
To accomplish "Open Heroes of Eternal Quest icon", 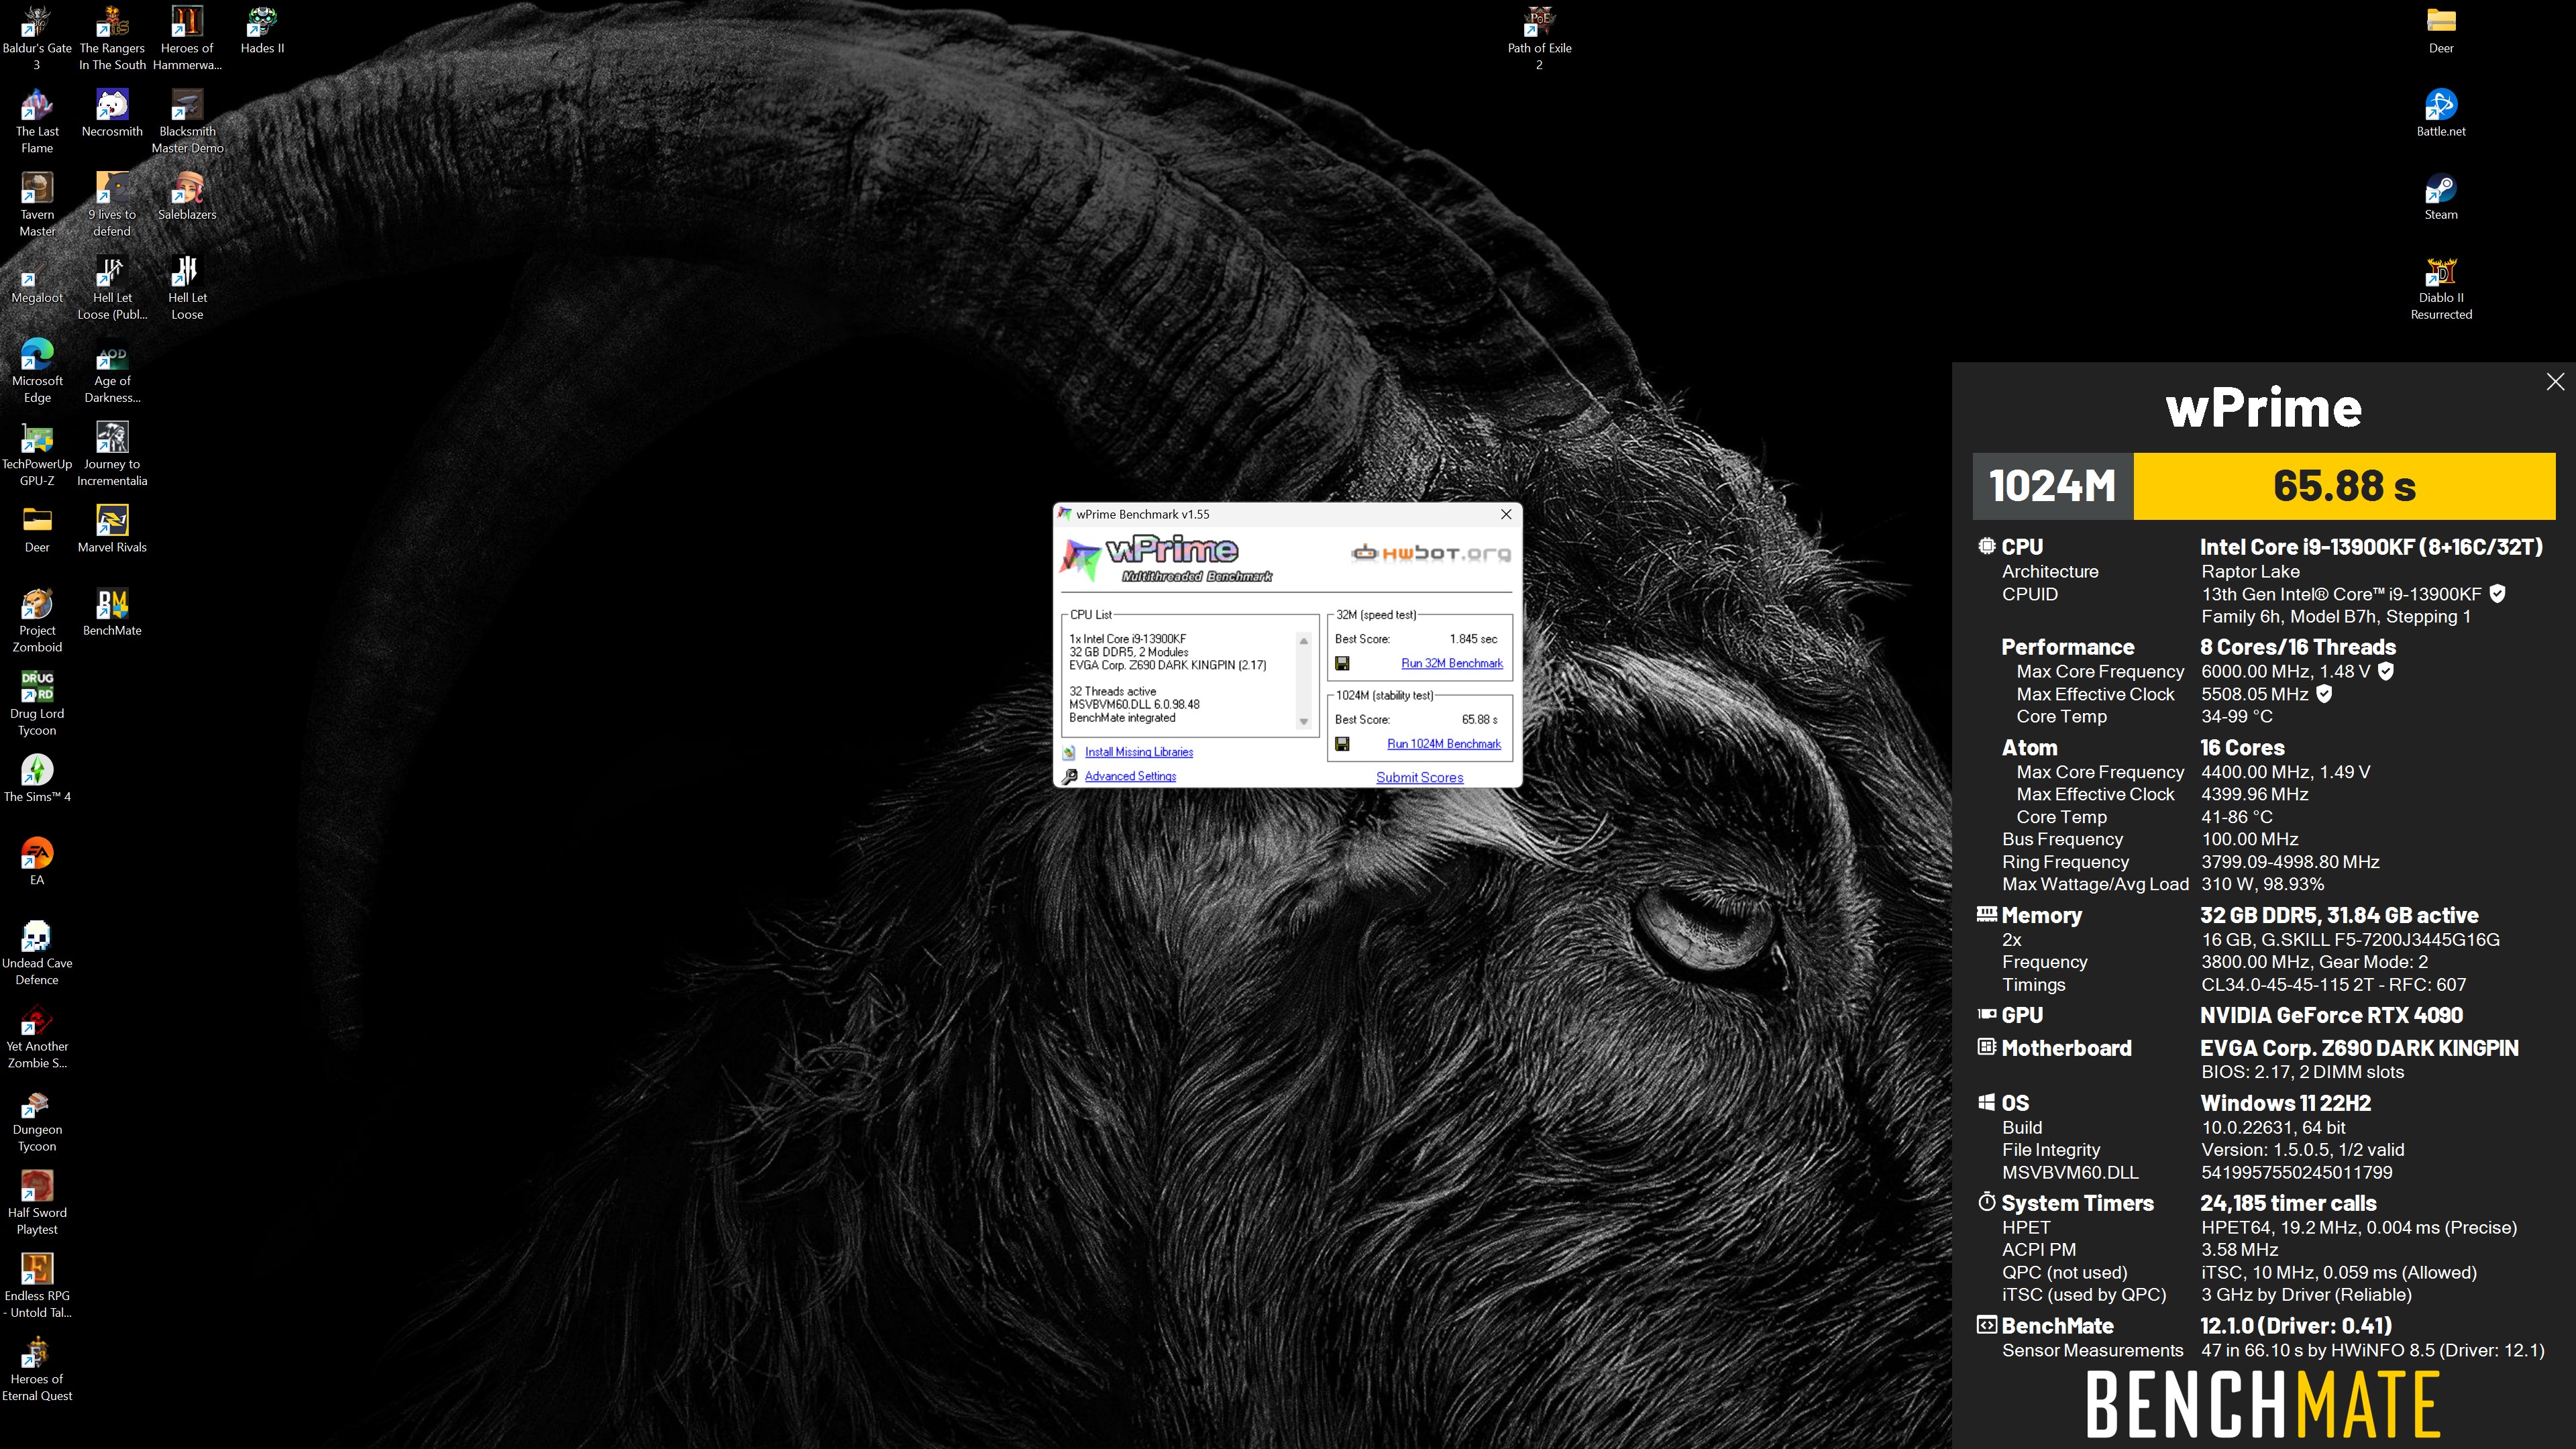I will 37,1367.
